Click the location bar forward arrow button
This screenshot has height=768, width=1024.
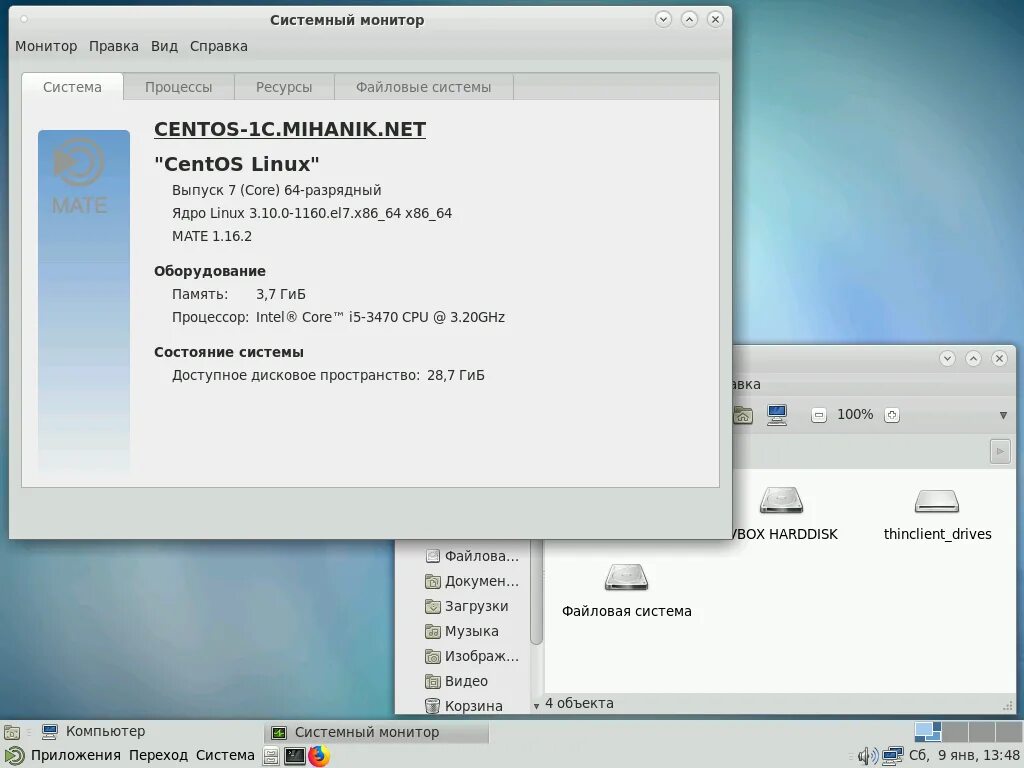(x=1000, y=451)
